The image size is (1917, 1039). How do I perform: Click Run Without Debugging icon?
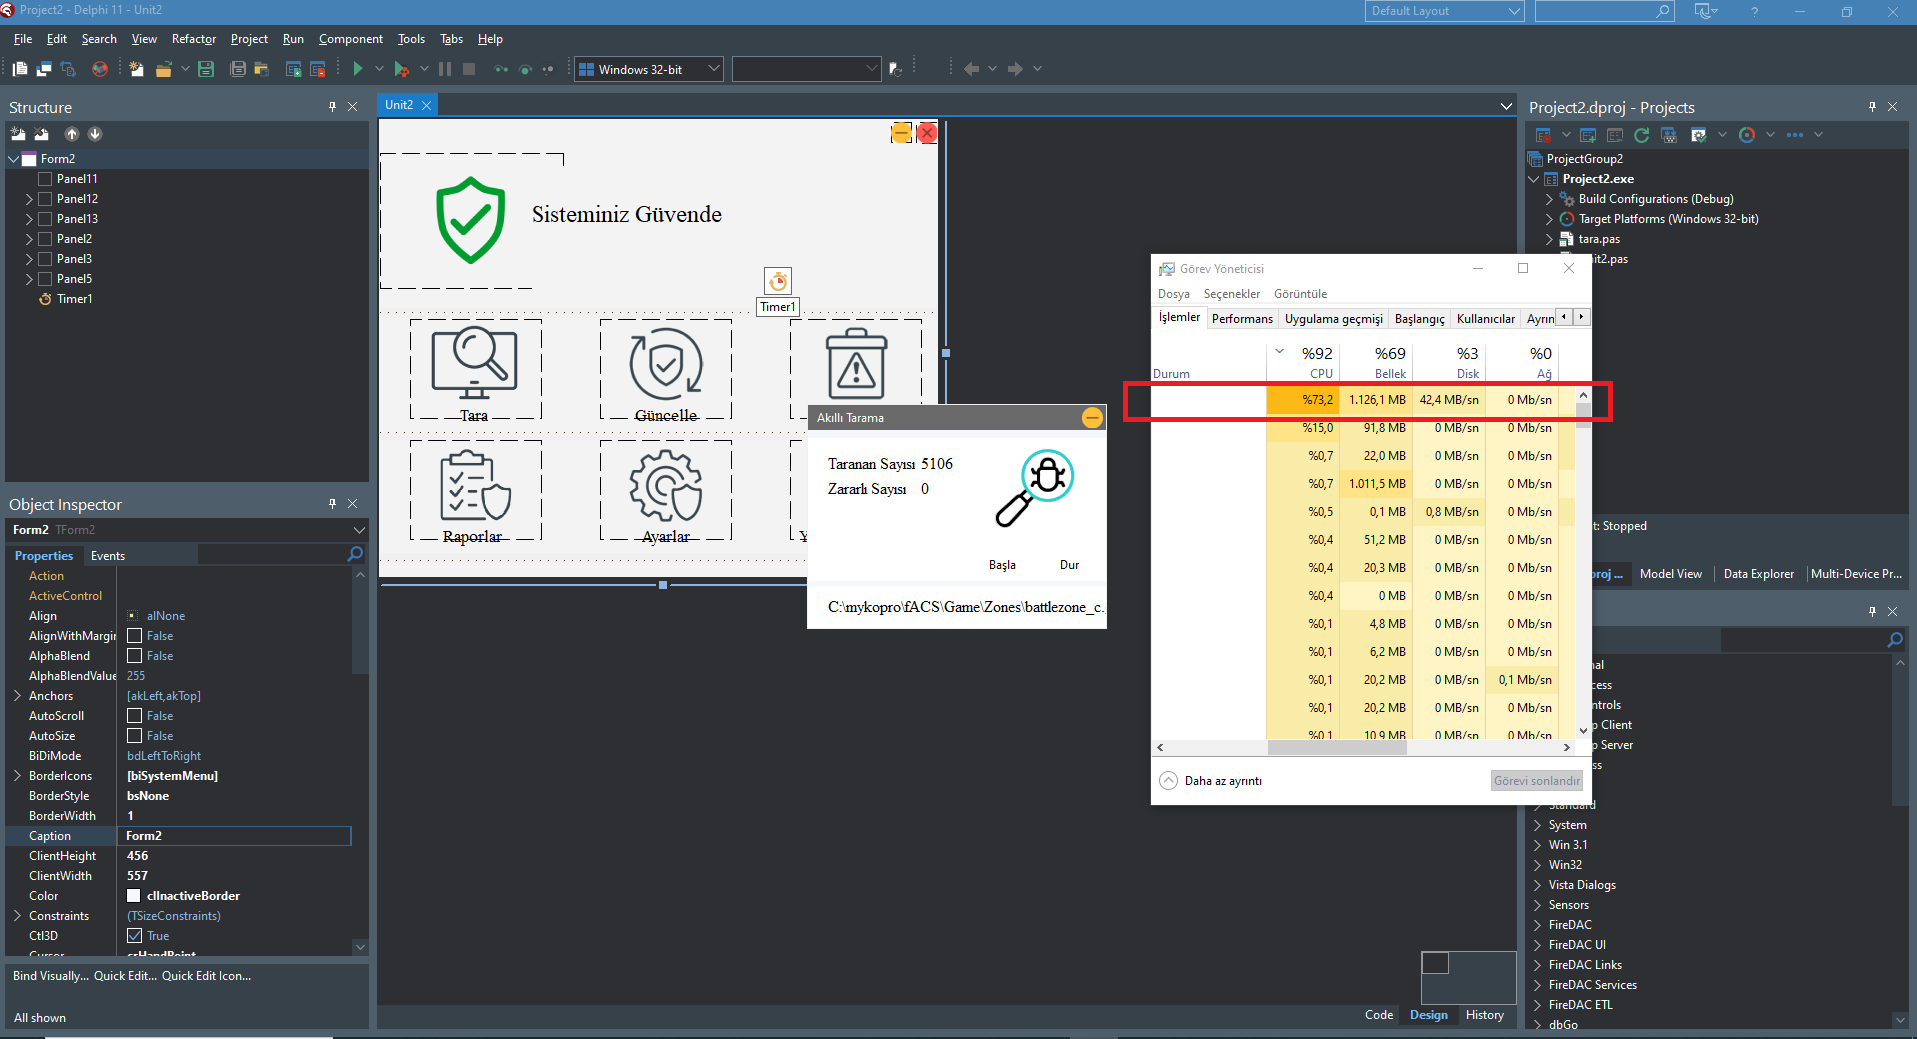pos(401,69)
